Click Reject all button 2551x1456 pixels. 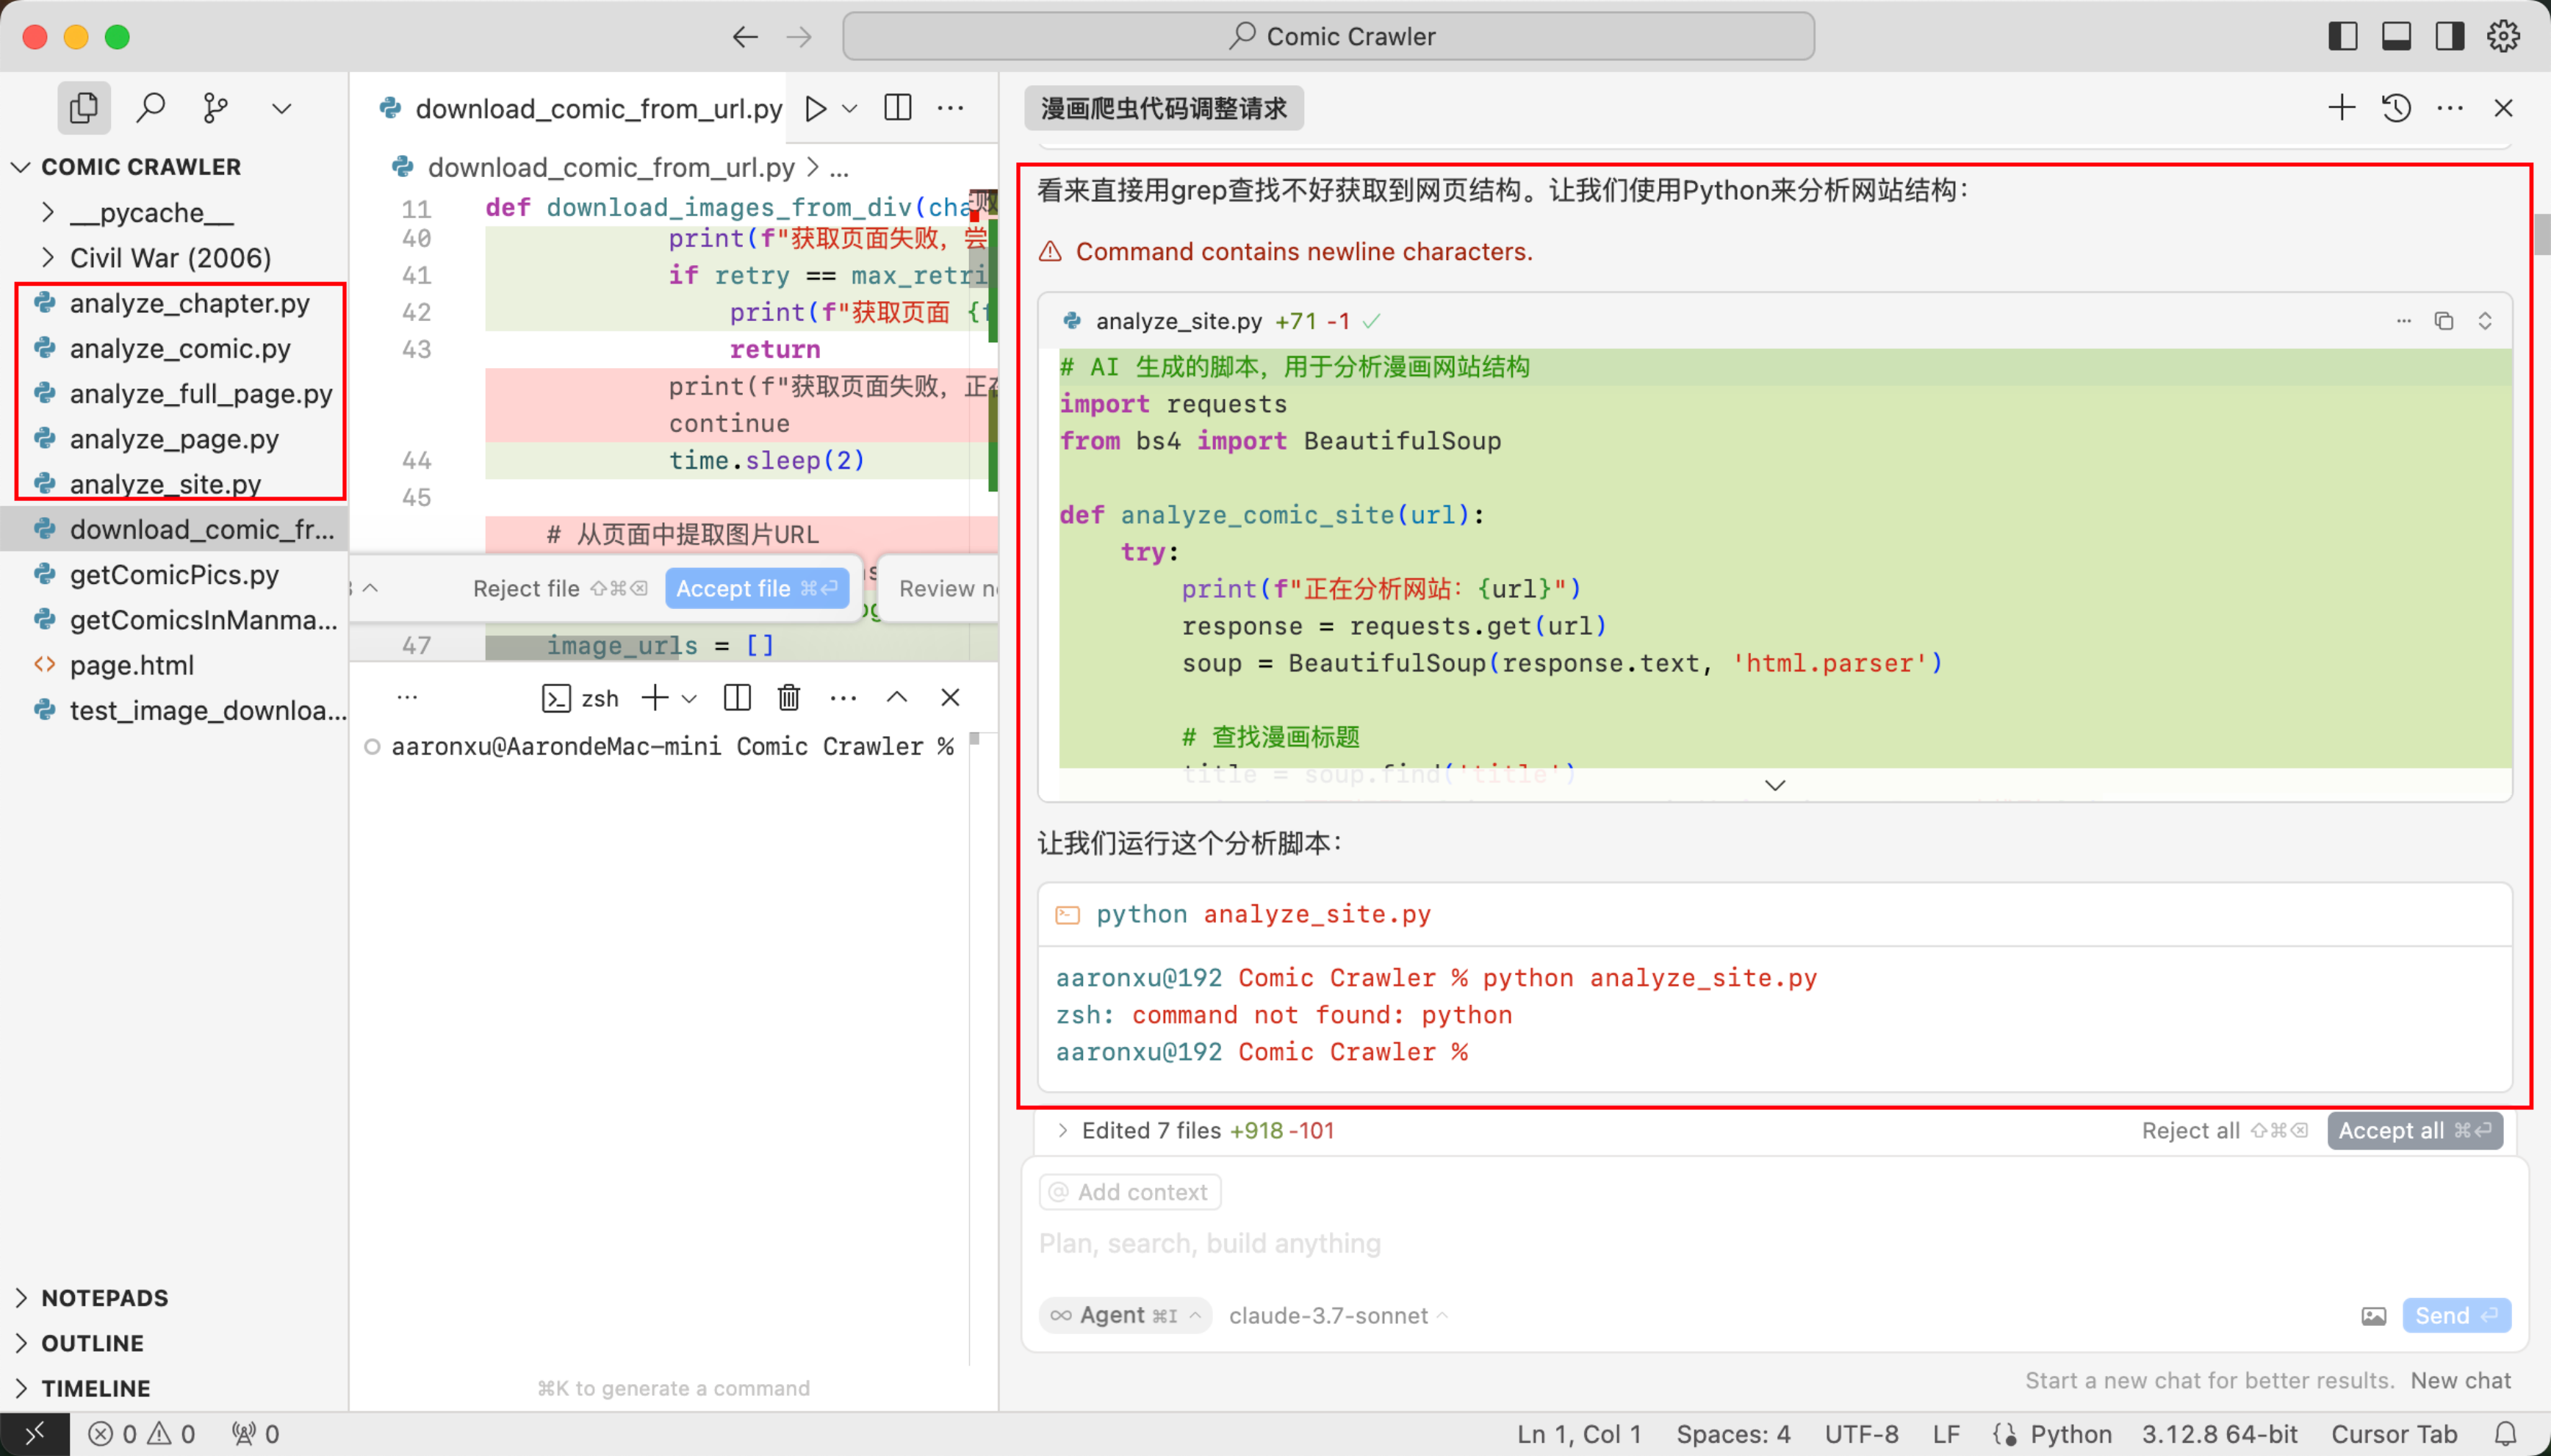click(x=2224, y=1130)
